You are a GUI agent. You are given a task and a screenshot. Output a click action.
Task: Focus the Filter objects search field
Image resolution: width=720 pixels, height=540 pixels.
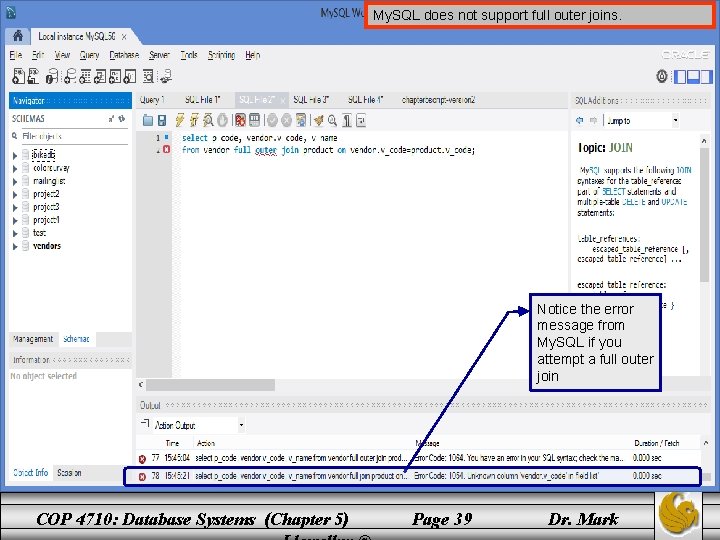[74, 136]
